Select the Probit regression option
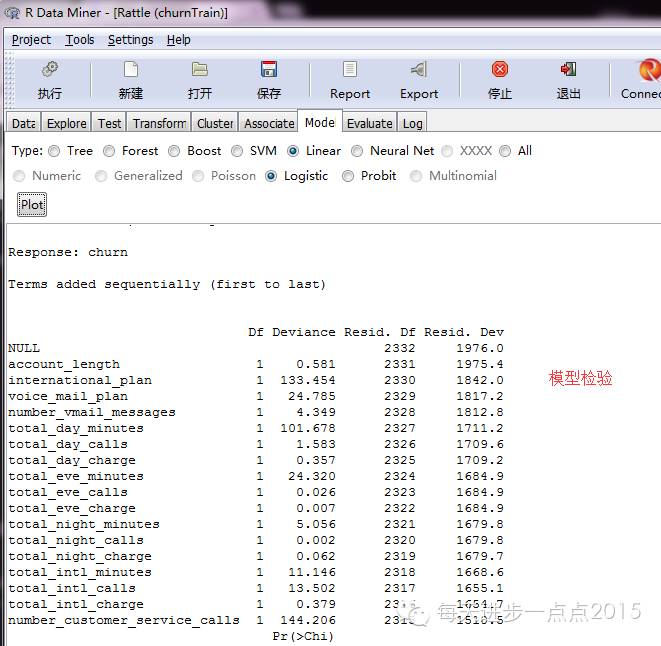 (x=348, y=176)
